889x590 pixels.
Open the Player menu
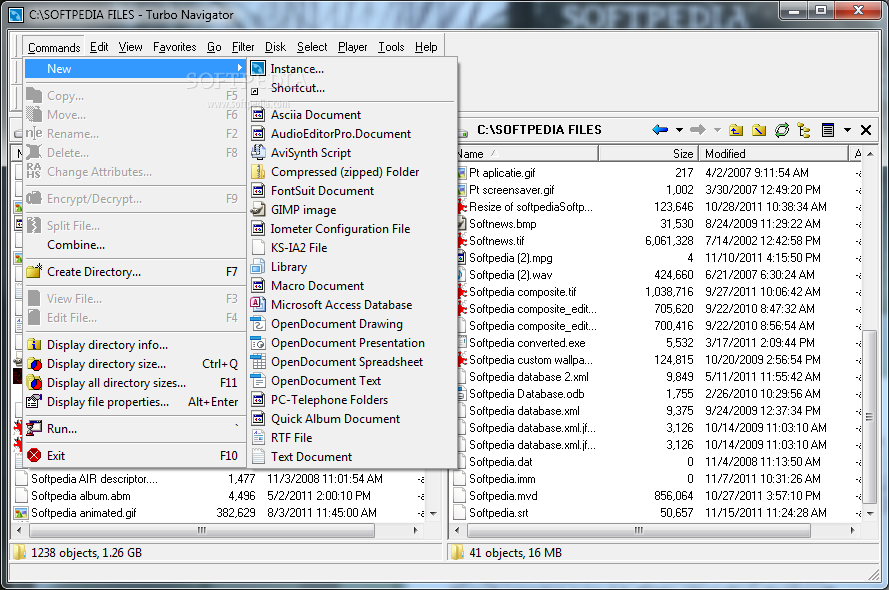353,47
